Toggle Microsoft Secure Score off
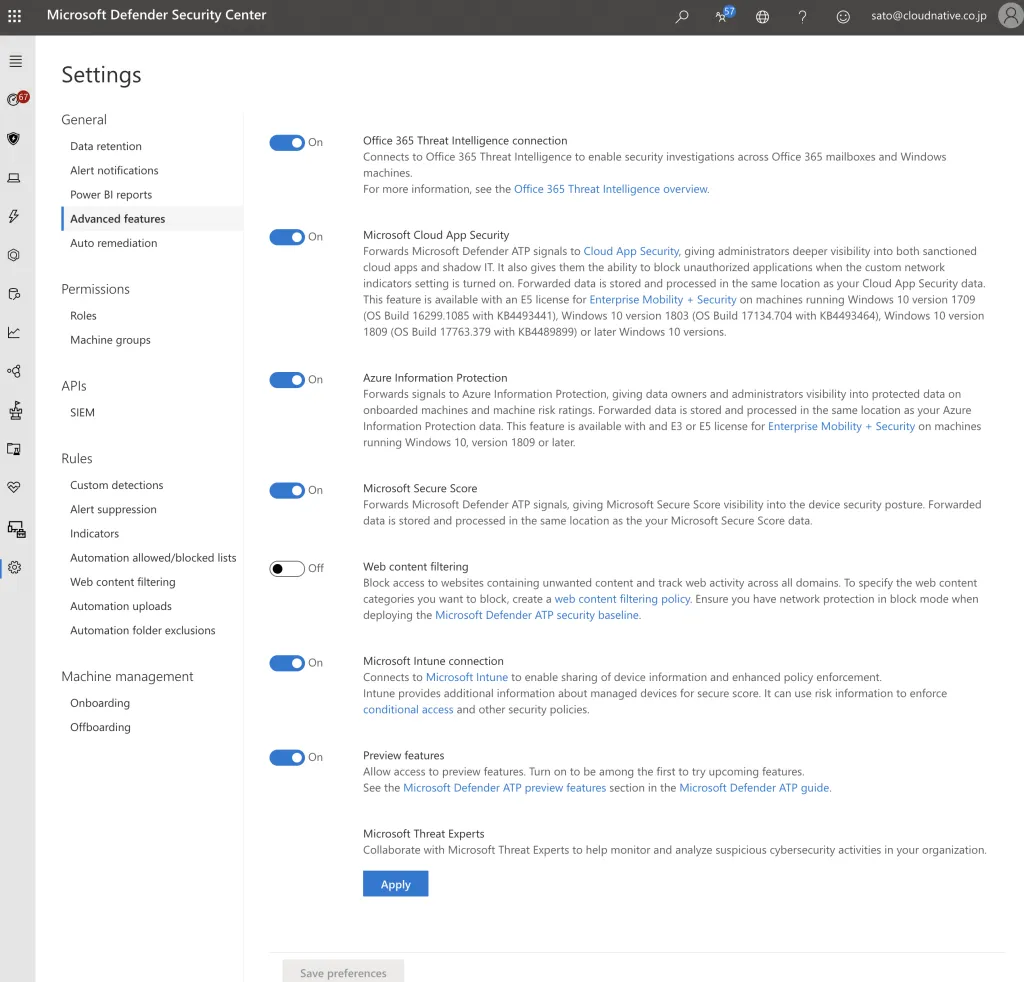The image size is (1024, 982). pyautogui.click(x=287, y=490)
